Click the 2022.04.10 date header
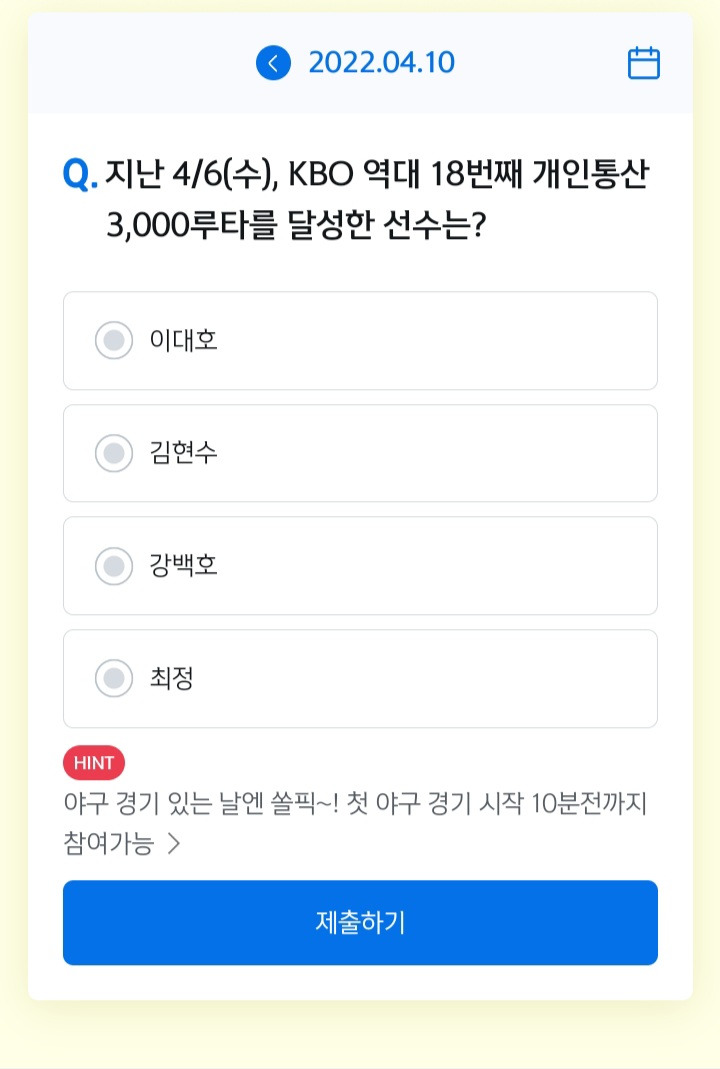This screenshot has height=1069, width=720. pyautogui.click(x=382, y=63)
